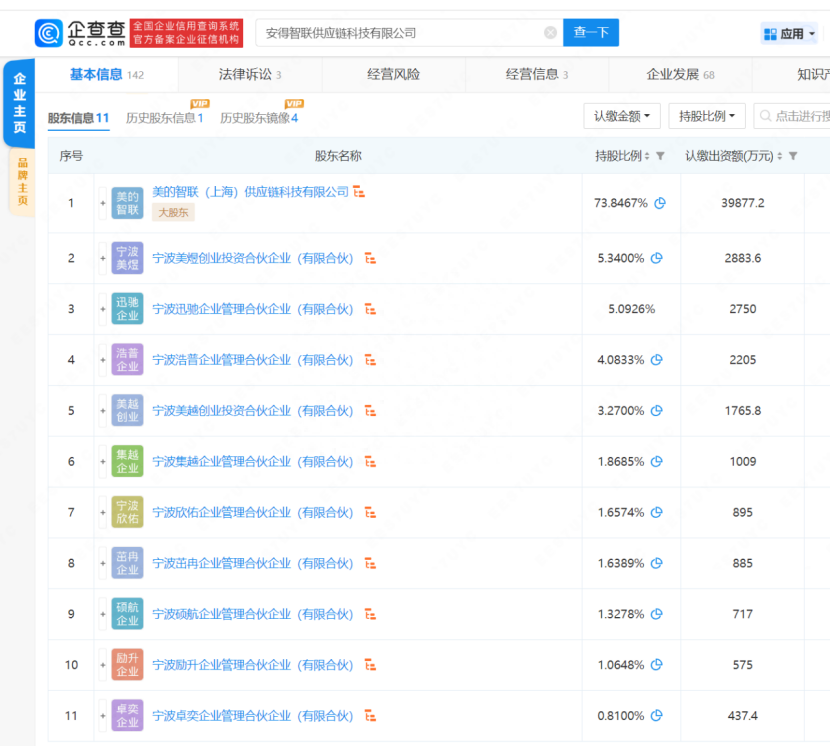Screen dimensions: 830x746
Task: Open equity structure icon for 宁波浩普企业管理
Action: pos(371,360)
